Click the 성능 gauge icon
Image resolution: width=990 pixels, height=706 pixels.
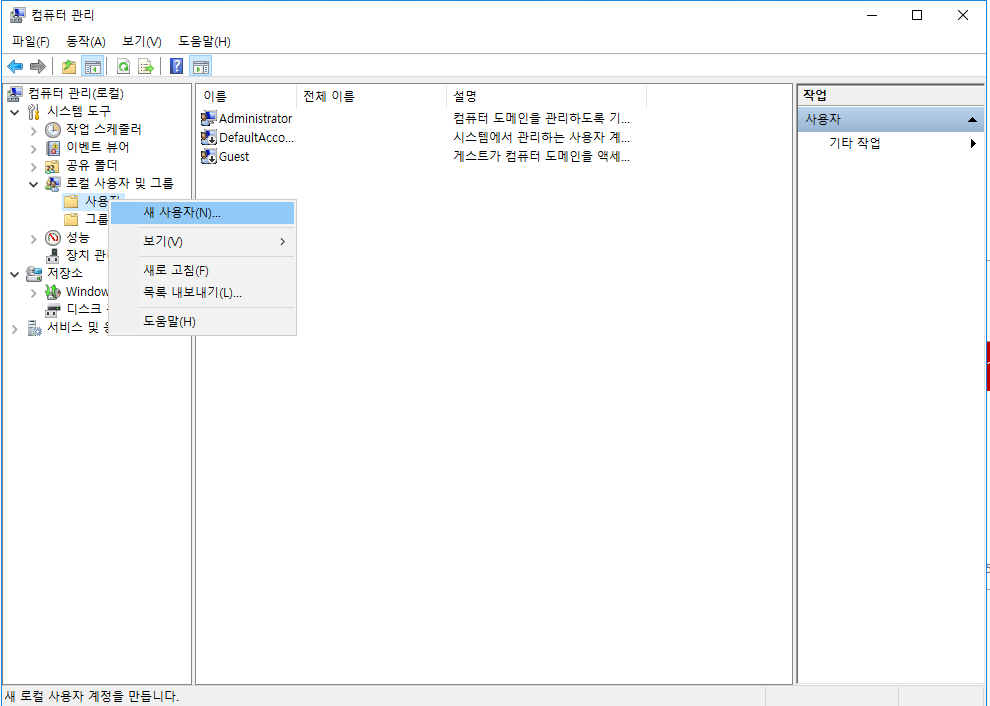53,238
